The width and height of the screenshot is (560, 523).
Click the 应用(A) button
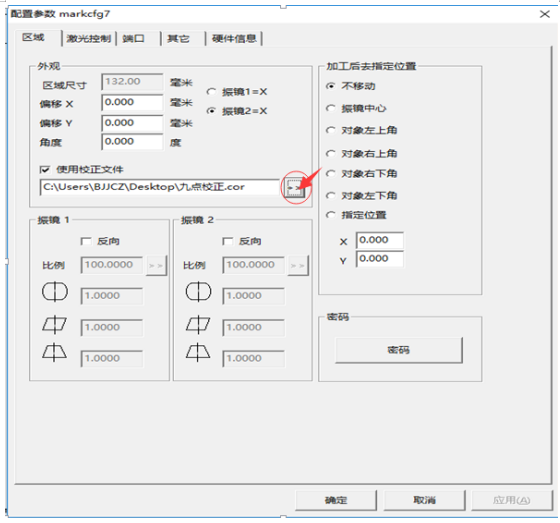512,500
